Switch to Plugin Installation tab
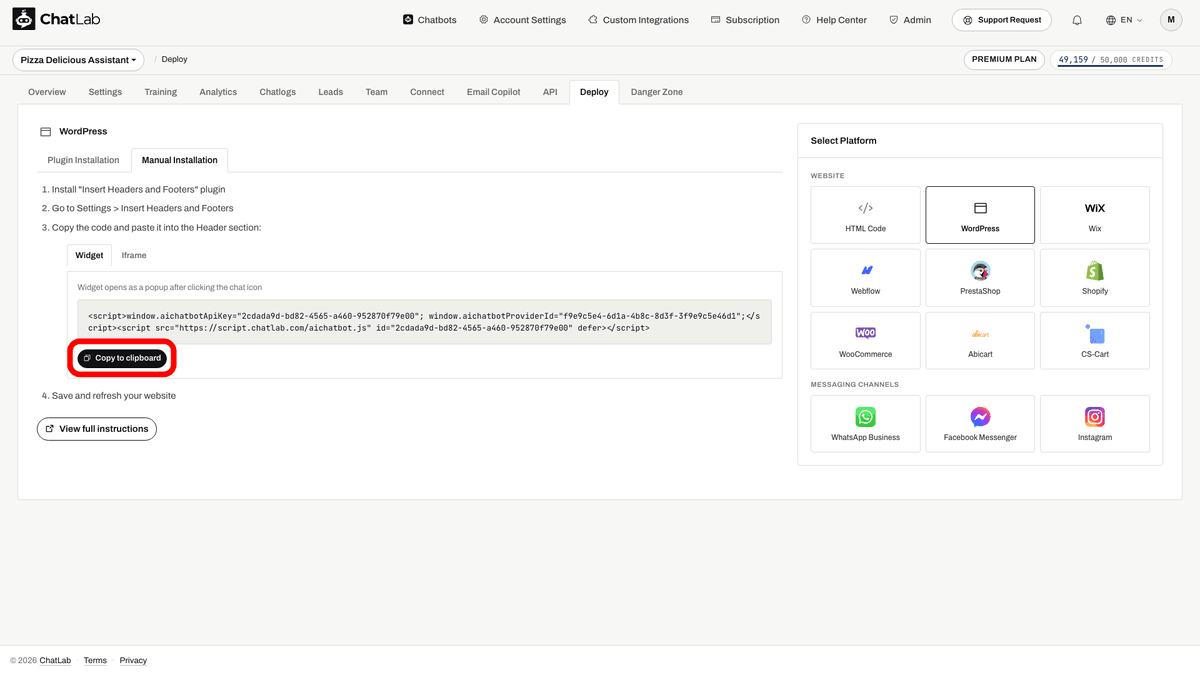Image resolution: width=1200 pixels, height=675 pixels. tap(83, 160)
